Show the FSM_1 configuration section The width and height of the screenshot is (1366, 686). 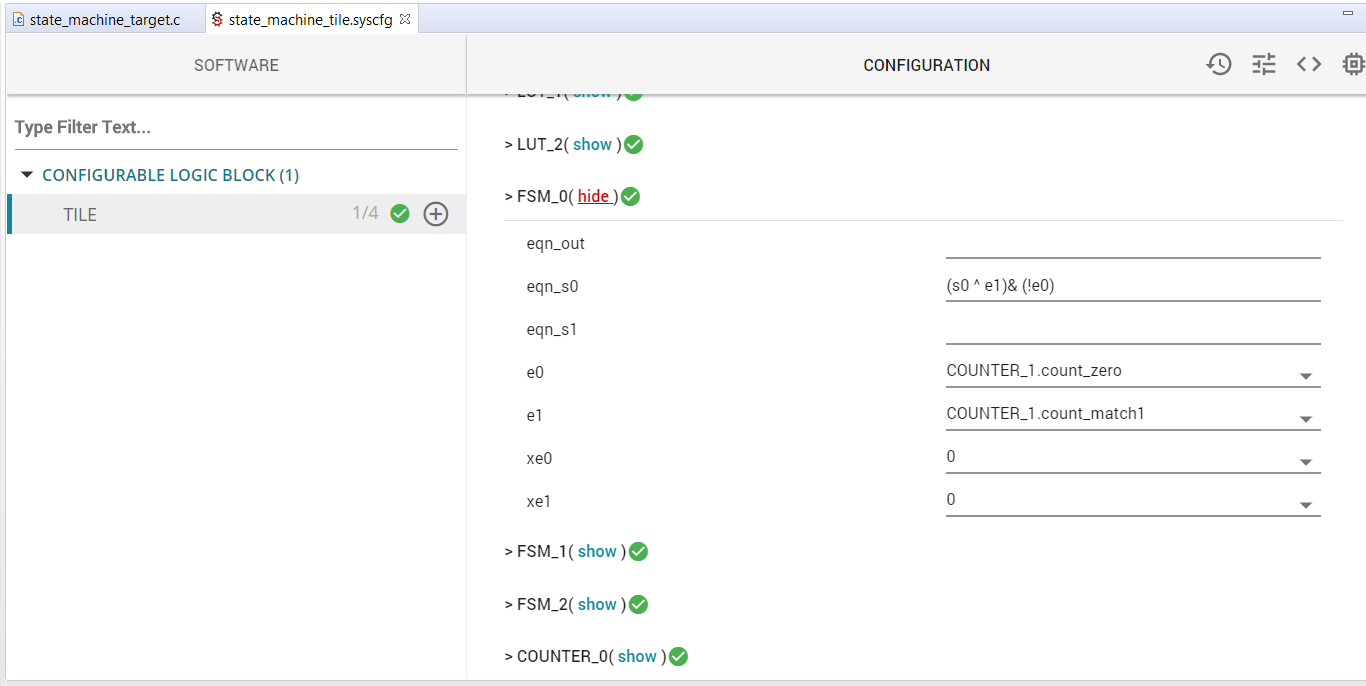coord(597,551)
